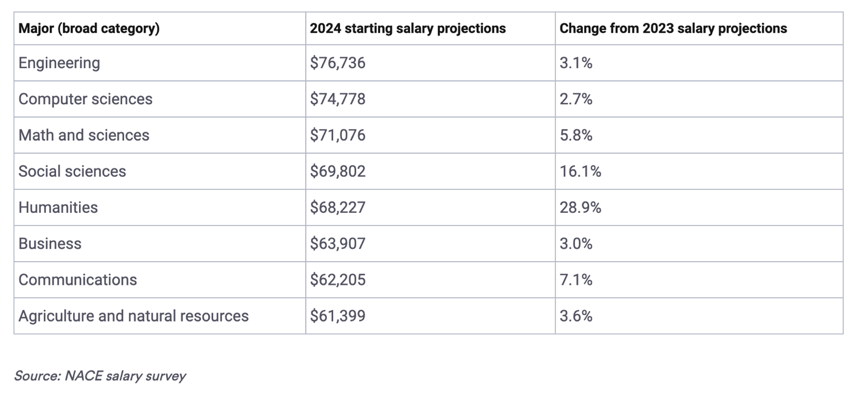Select the 7.1% change cell
This screenshot has width=864, height=406.
[576, 279]
